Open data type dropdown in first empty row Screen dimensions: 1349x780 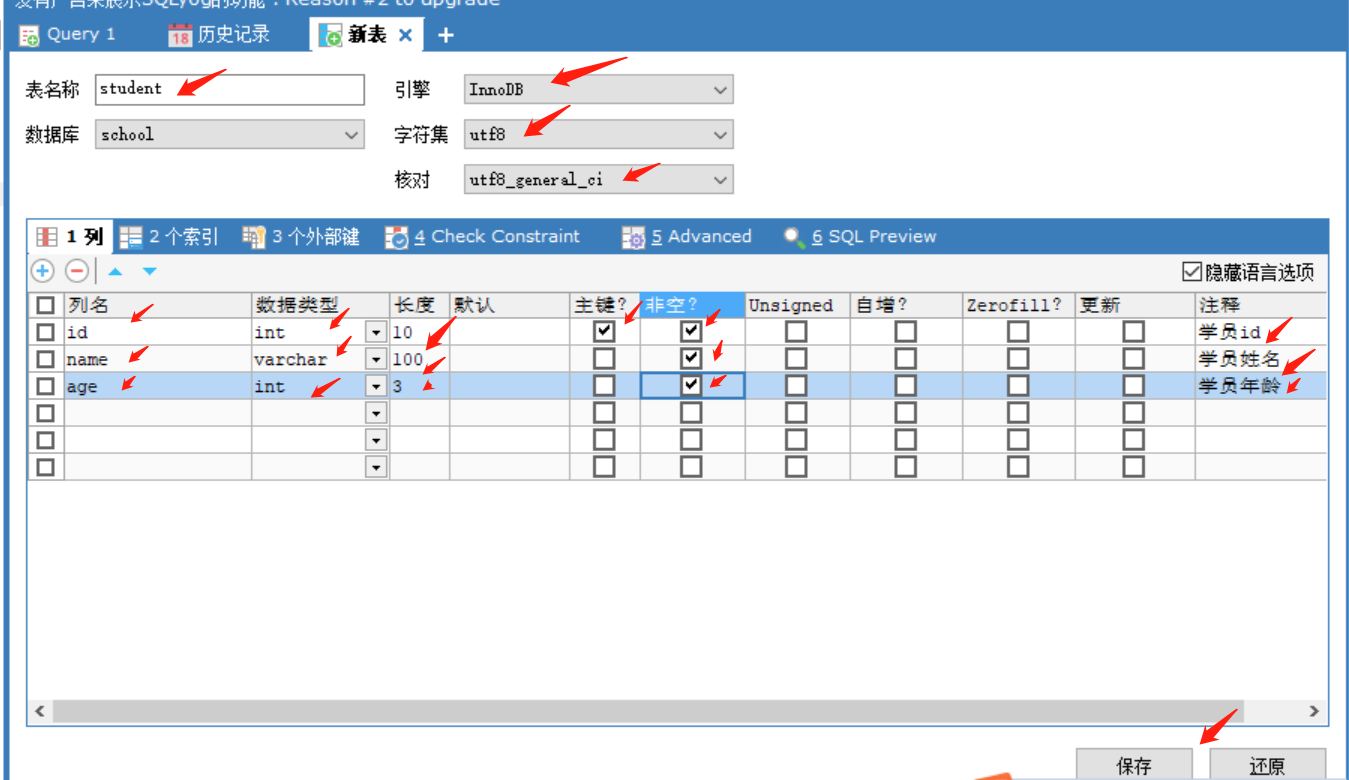[376, 413]
